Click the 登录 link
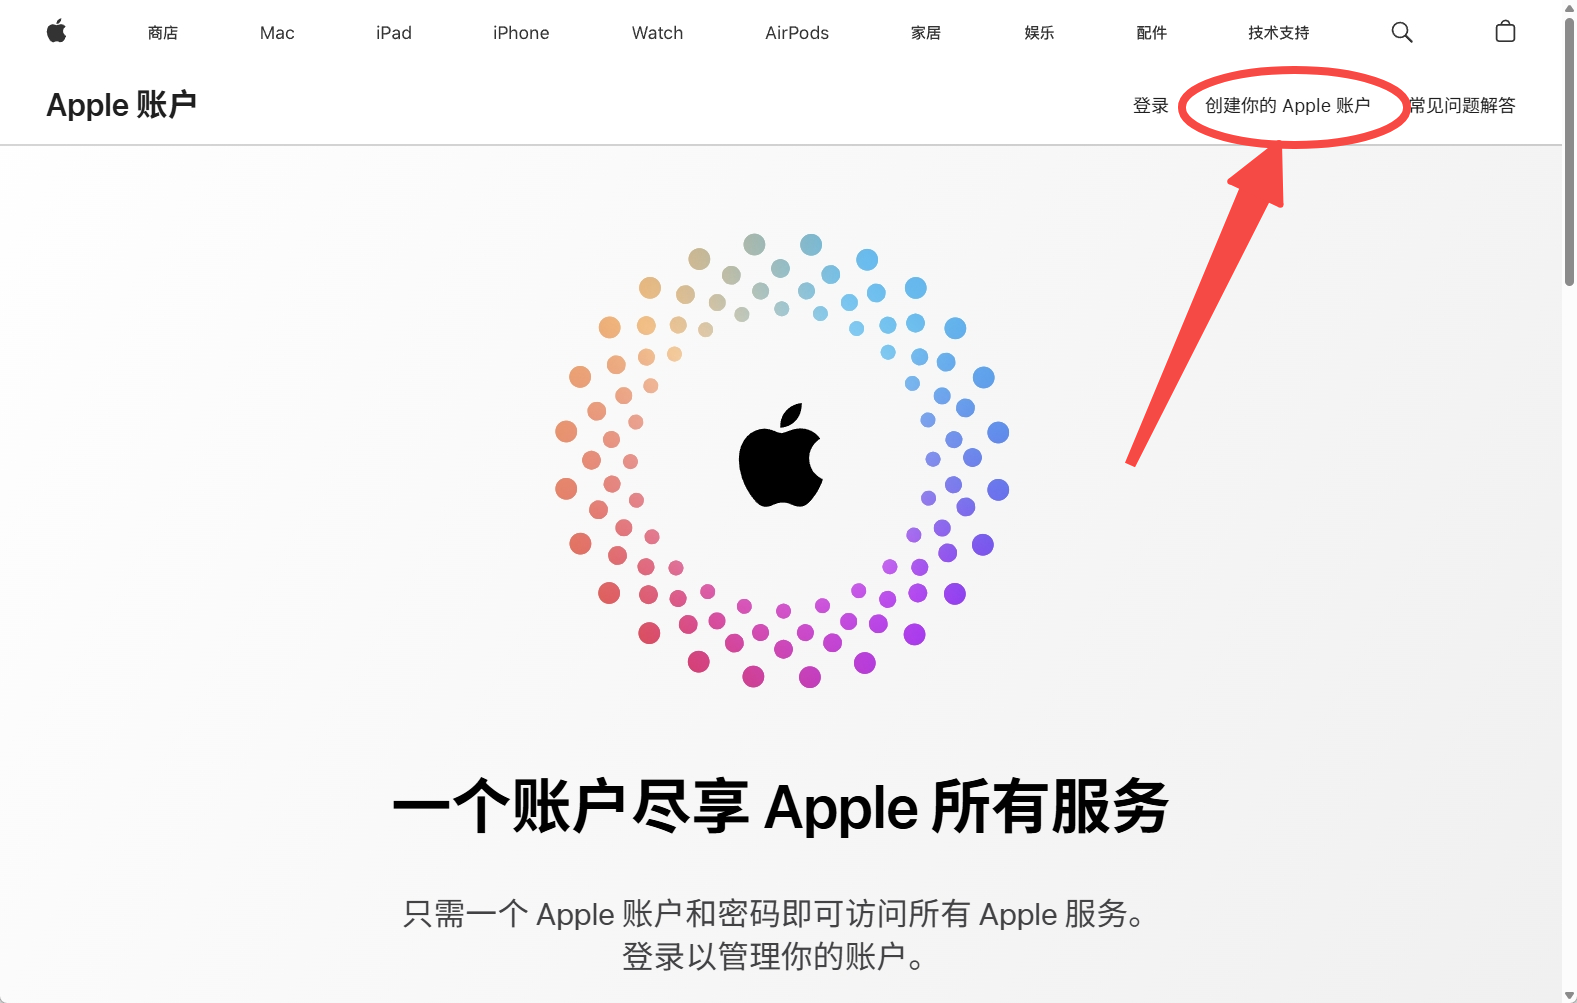This screenshot has height=1003, width=1577. pyautogui.click(x=1151, y=106)
